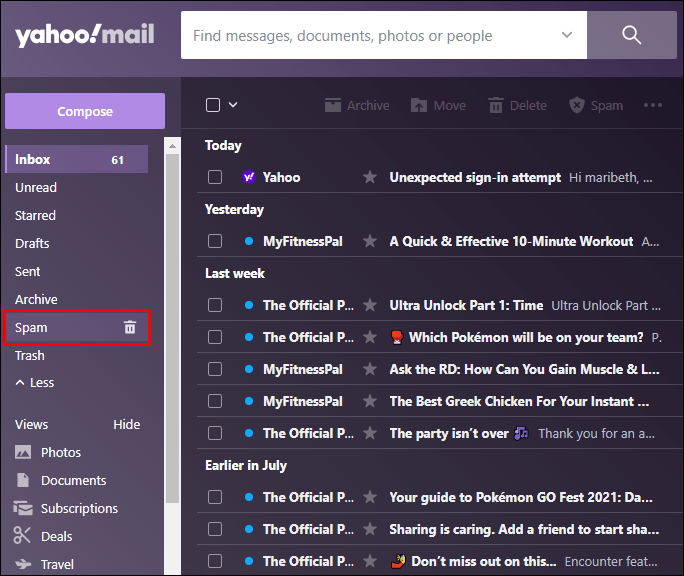Star the Ask the RD email

(370, 369)
